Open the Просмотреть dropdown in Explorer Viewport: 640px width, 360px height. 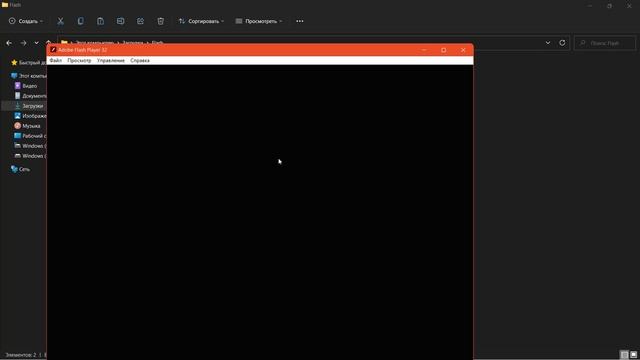pos(259,21)
